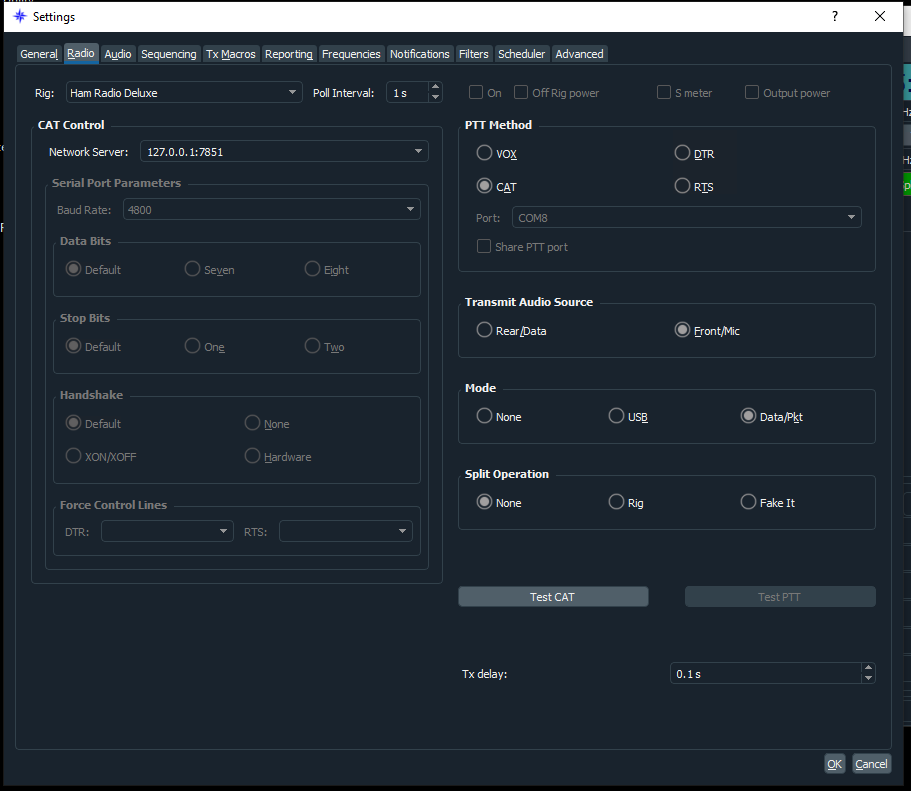Image resolution: width=911 pixels, height=791 pixels.
Task: Decrease Poll Interval with down arrow
Action: [435, 97]
